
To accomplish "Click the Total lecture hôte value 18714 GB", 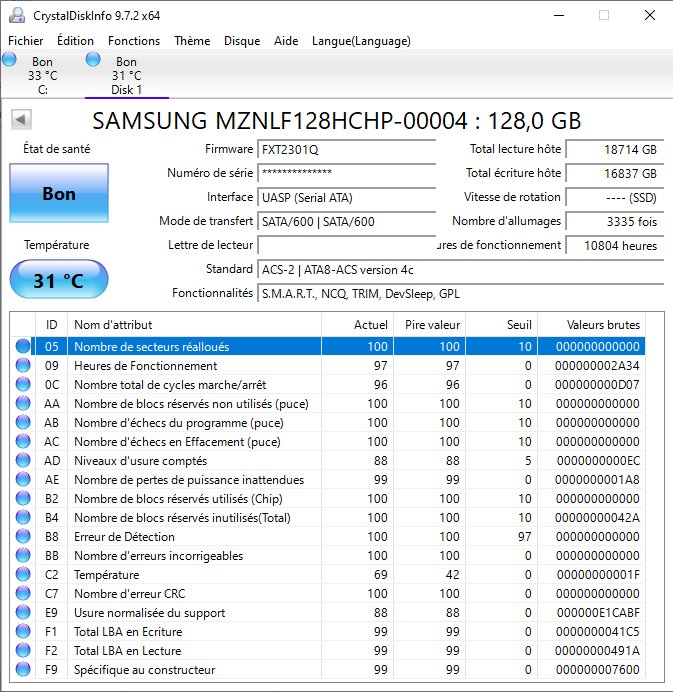I will click(x=615, y=150).
